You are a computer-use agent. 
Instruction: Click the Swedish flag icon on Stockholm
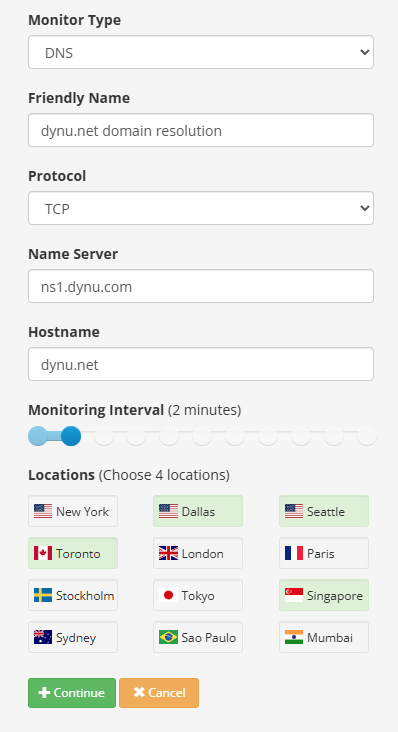(43, 595)
